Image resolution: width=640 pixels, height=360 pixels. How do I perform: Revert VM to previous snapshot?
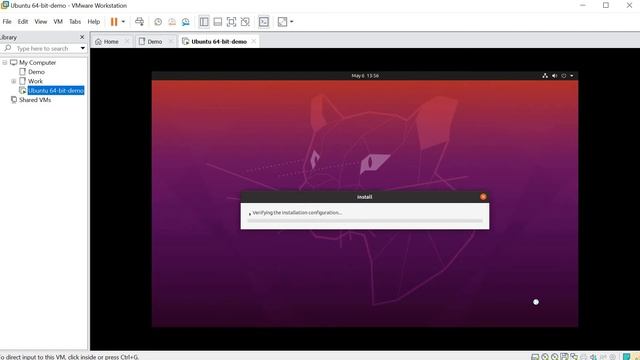(x=172, y=22)
